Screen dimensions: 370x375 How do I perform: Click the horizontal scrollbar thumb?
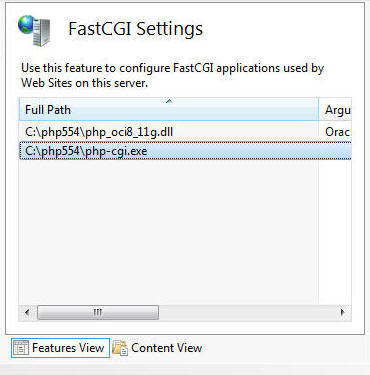[98, 313]
